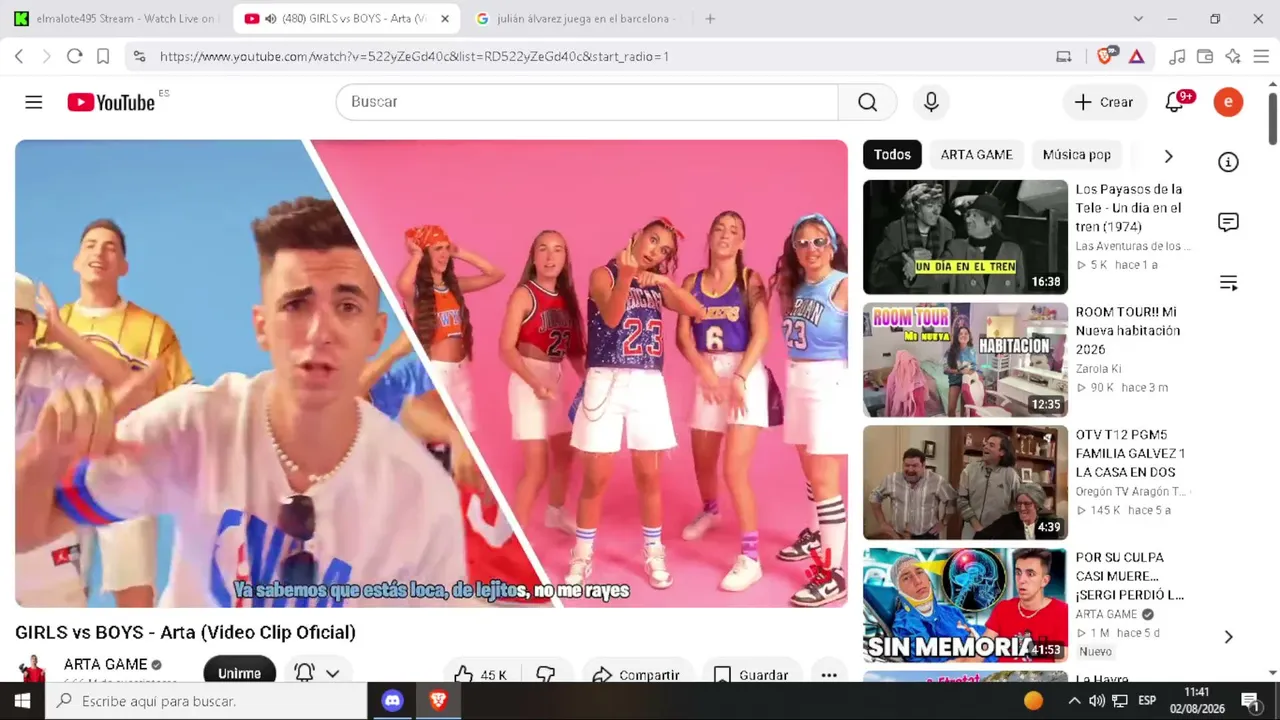The image size is (1280, 720).
Task: Open the video info panel icon
Action: [x=1228, y=162]
